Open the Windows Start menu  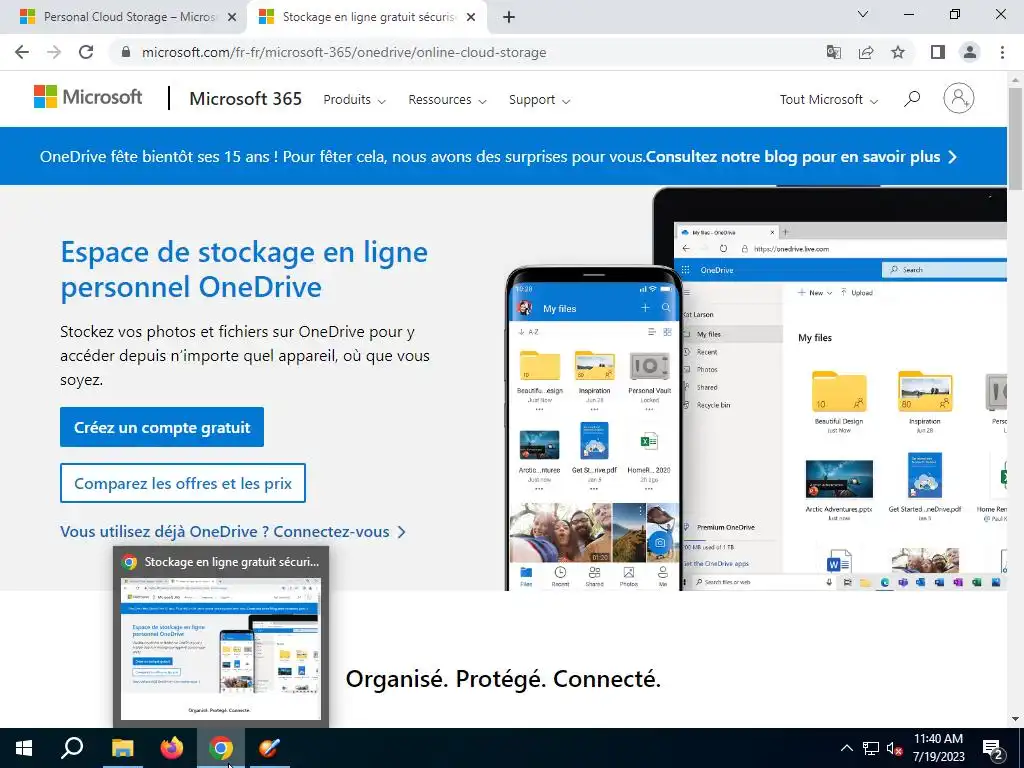pyautogui.click(x=24, y=748)
